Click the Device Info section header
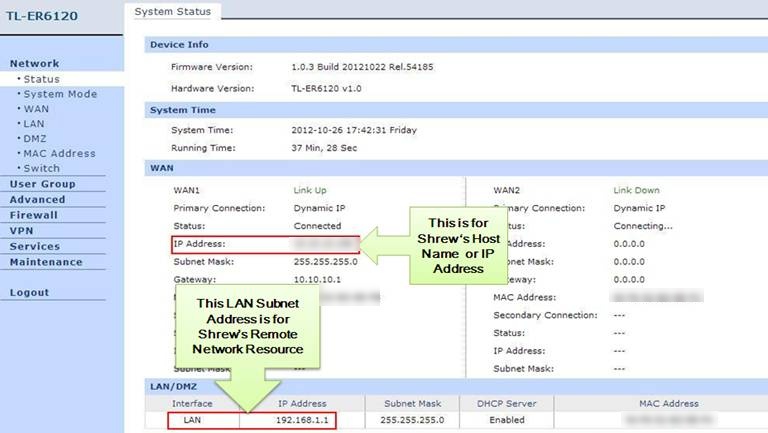The width and height of the screenshot is (768, 433). point(179,45)
